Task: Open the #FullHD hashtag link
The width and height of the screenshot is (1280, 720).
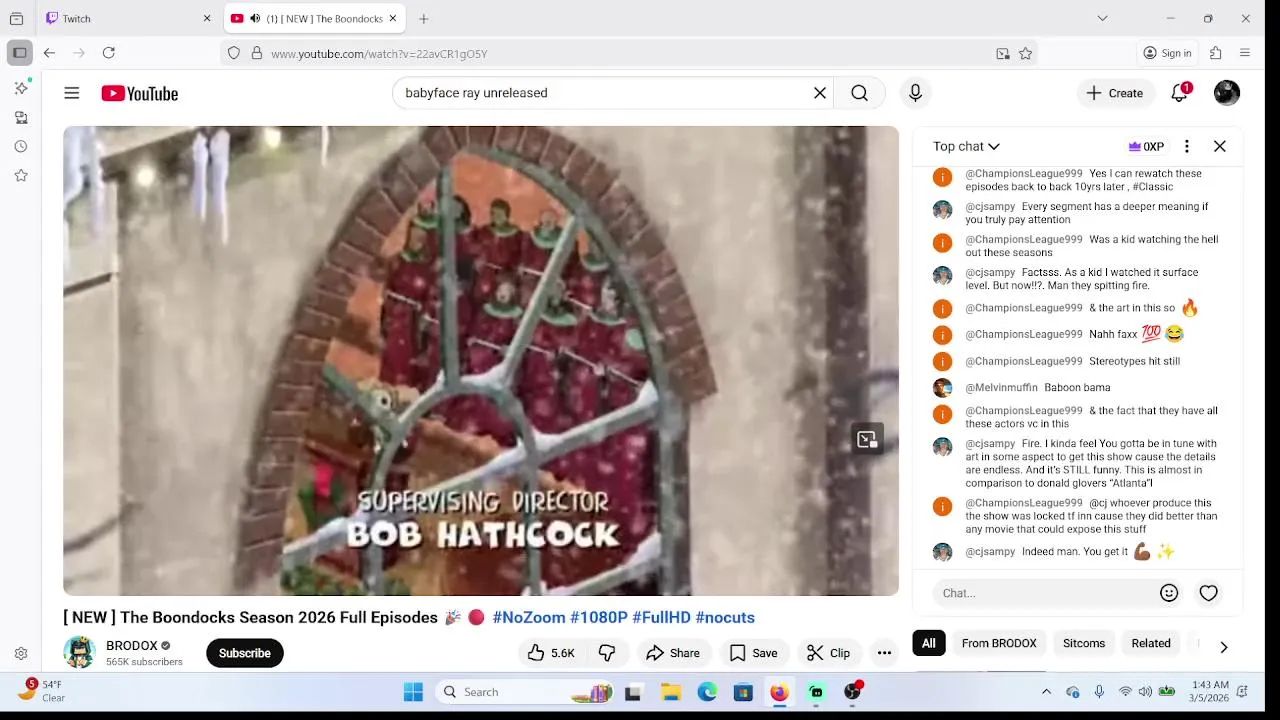Action: 661,617
